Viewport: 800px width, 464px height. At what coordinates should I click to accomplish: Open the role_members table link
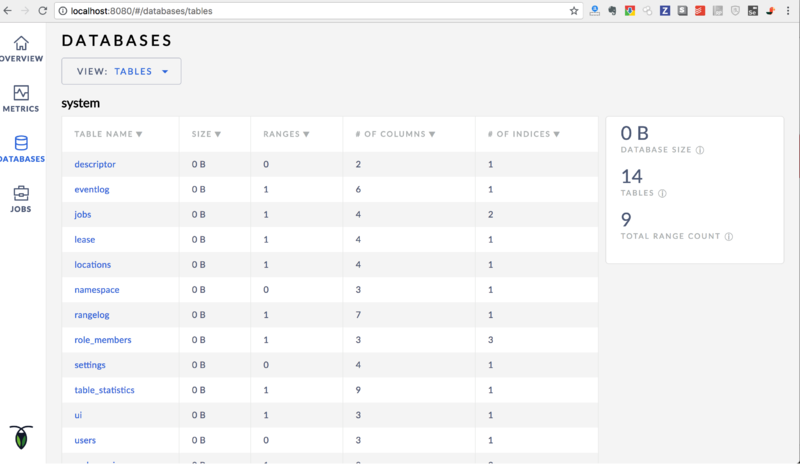point(103,340)
